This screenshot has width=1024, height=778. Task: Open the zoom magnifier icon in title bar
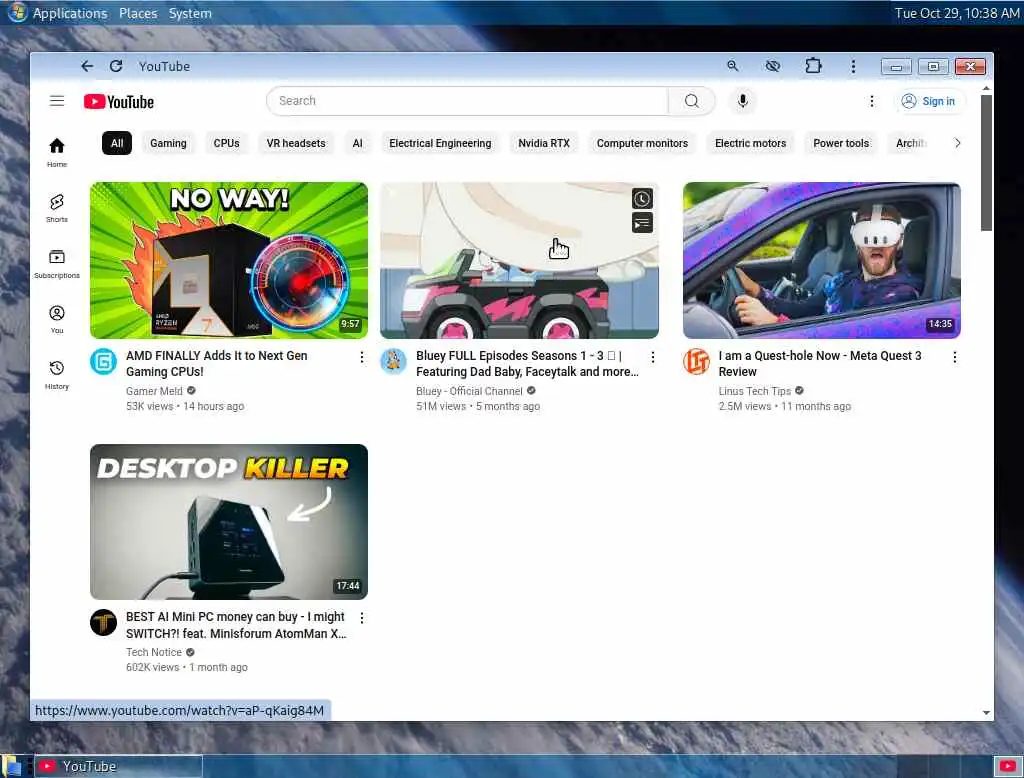point(733,66)
